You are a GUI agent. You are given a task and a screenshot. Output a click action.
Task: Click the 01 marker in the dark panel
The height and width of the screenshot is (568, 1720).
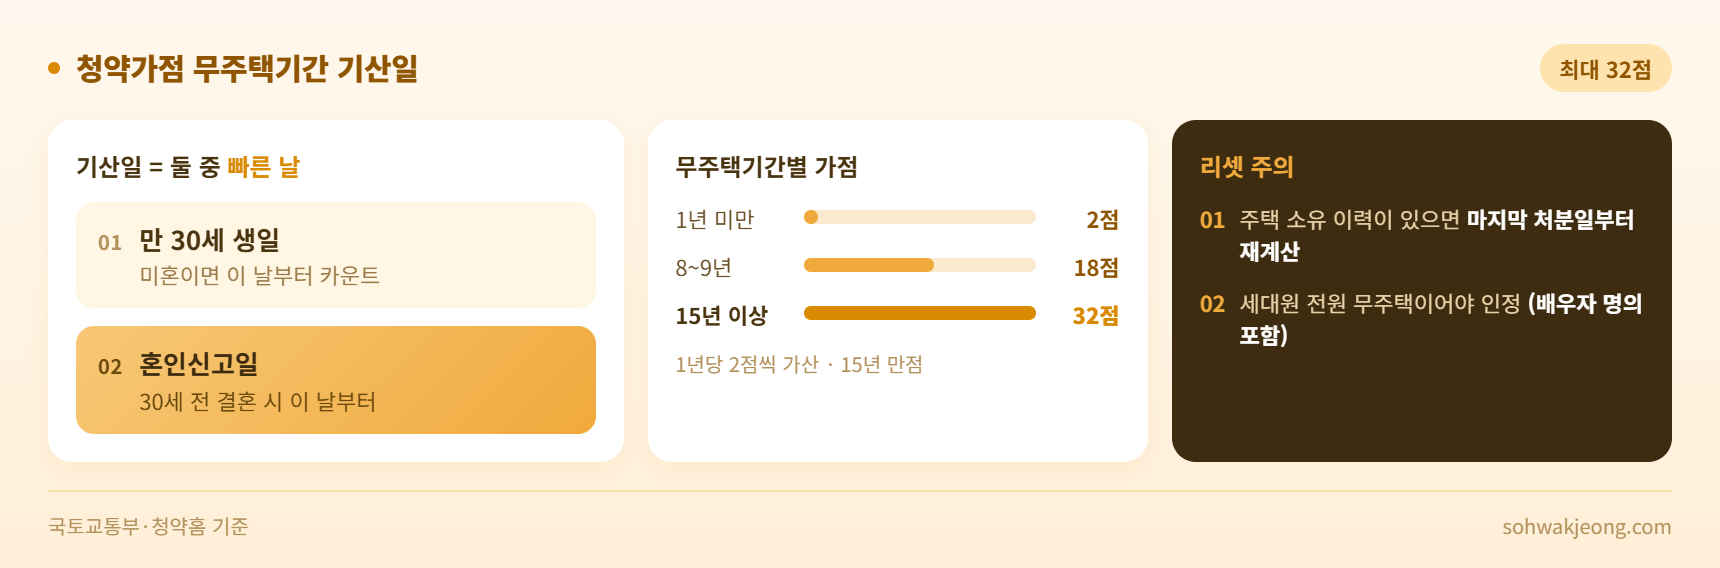(1212, 220)
